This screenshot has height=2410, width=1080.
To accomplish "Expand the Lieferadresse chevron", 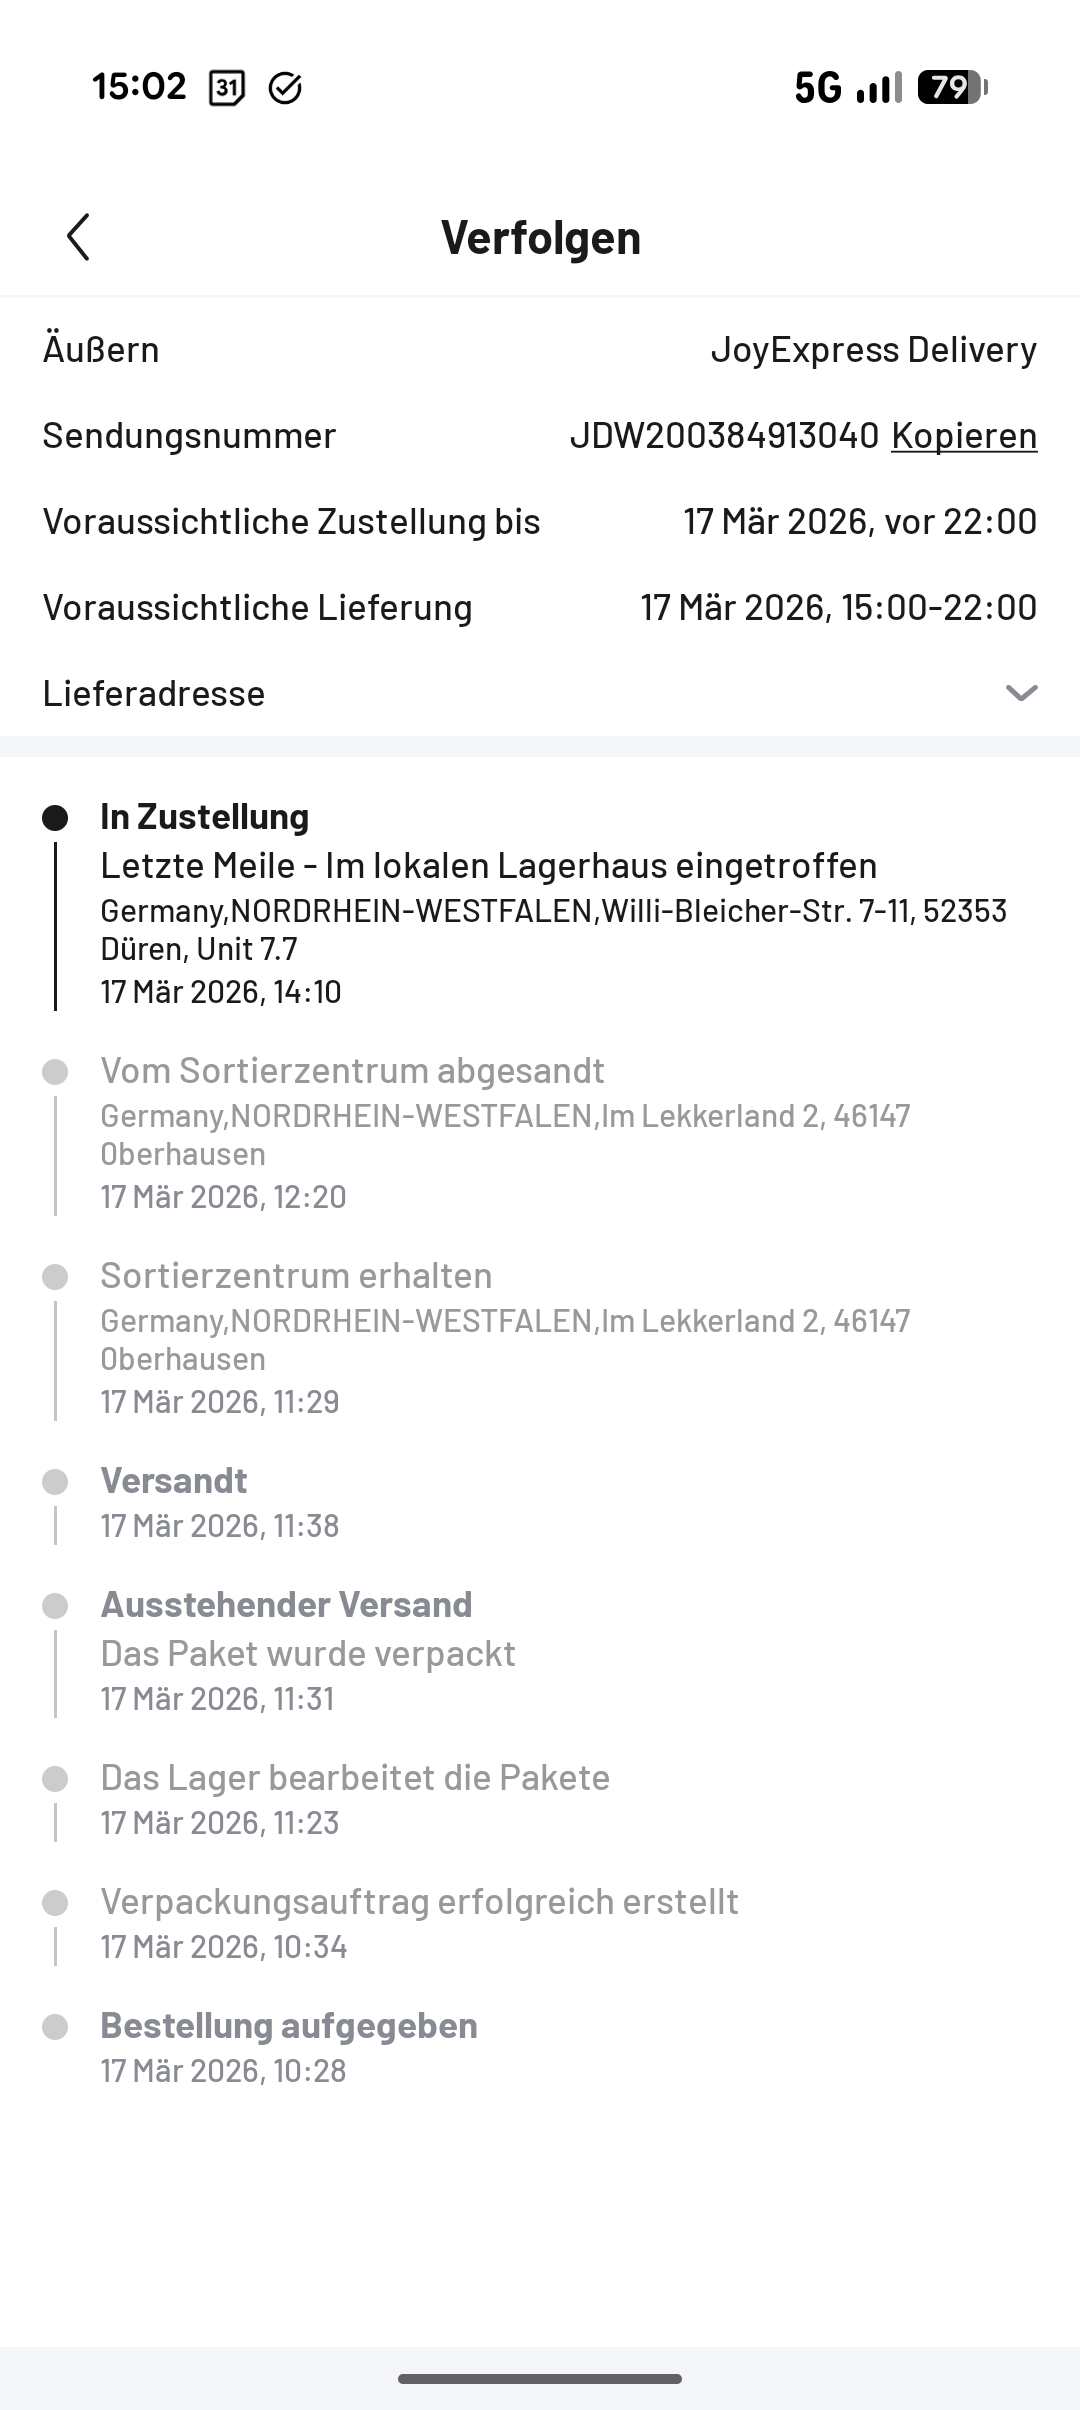I will [1021, 693].
